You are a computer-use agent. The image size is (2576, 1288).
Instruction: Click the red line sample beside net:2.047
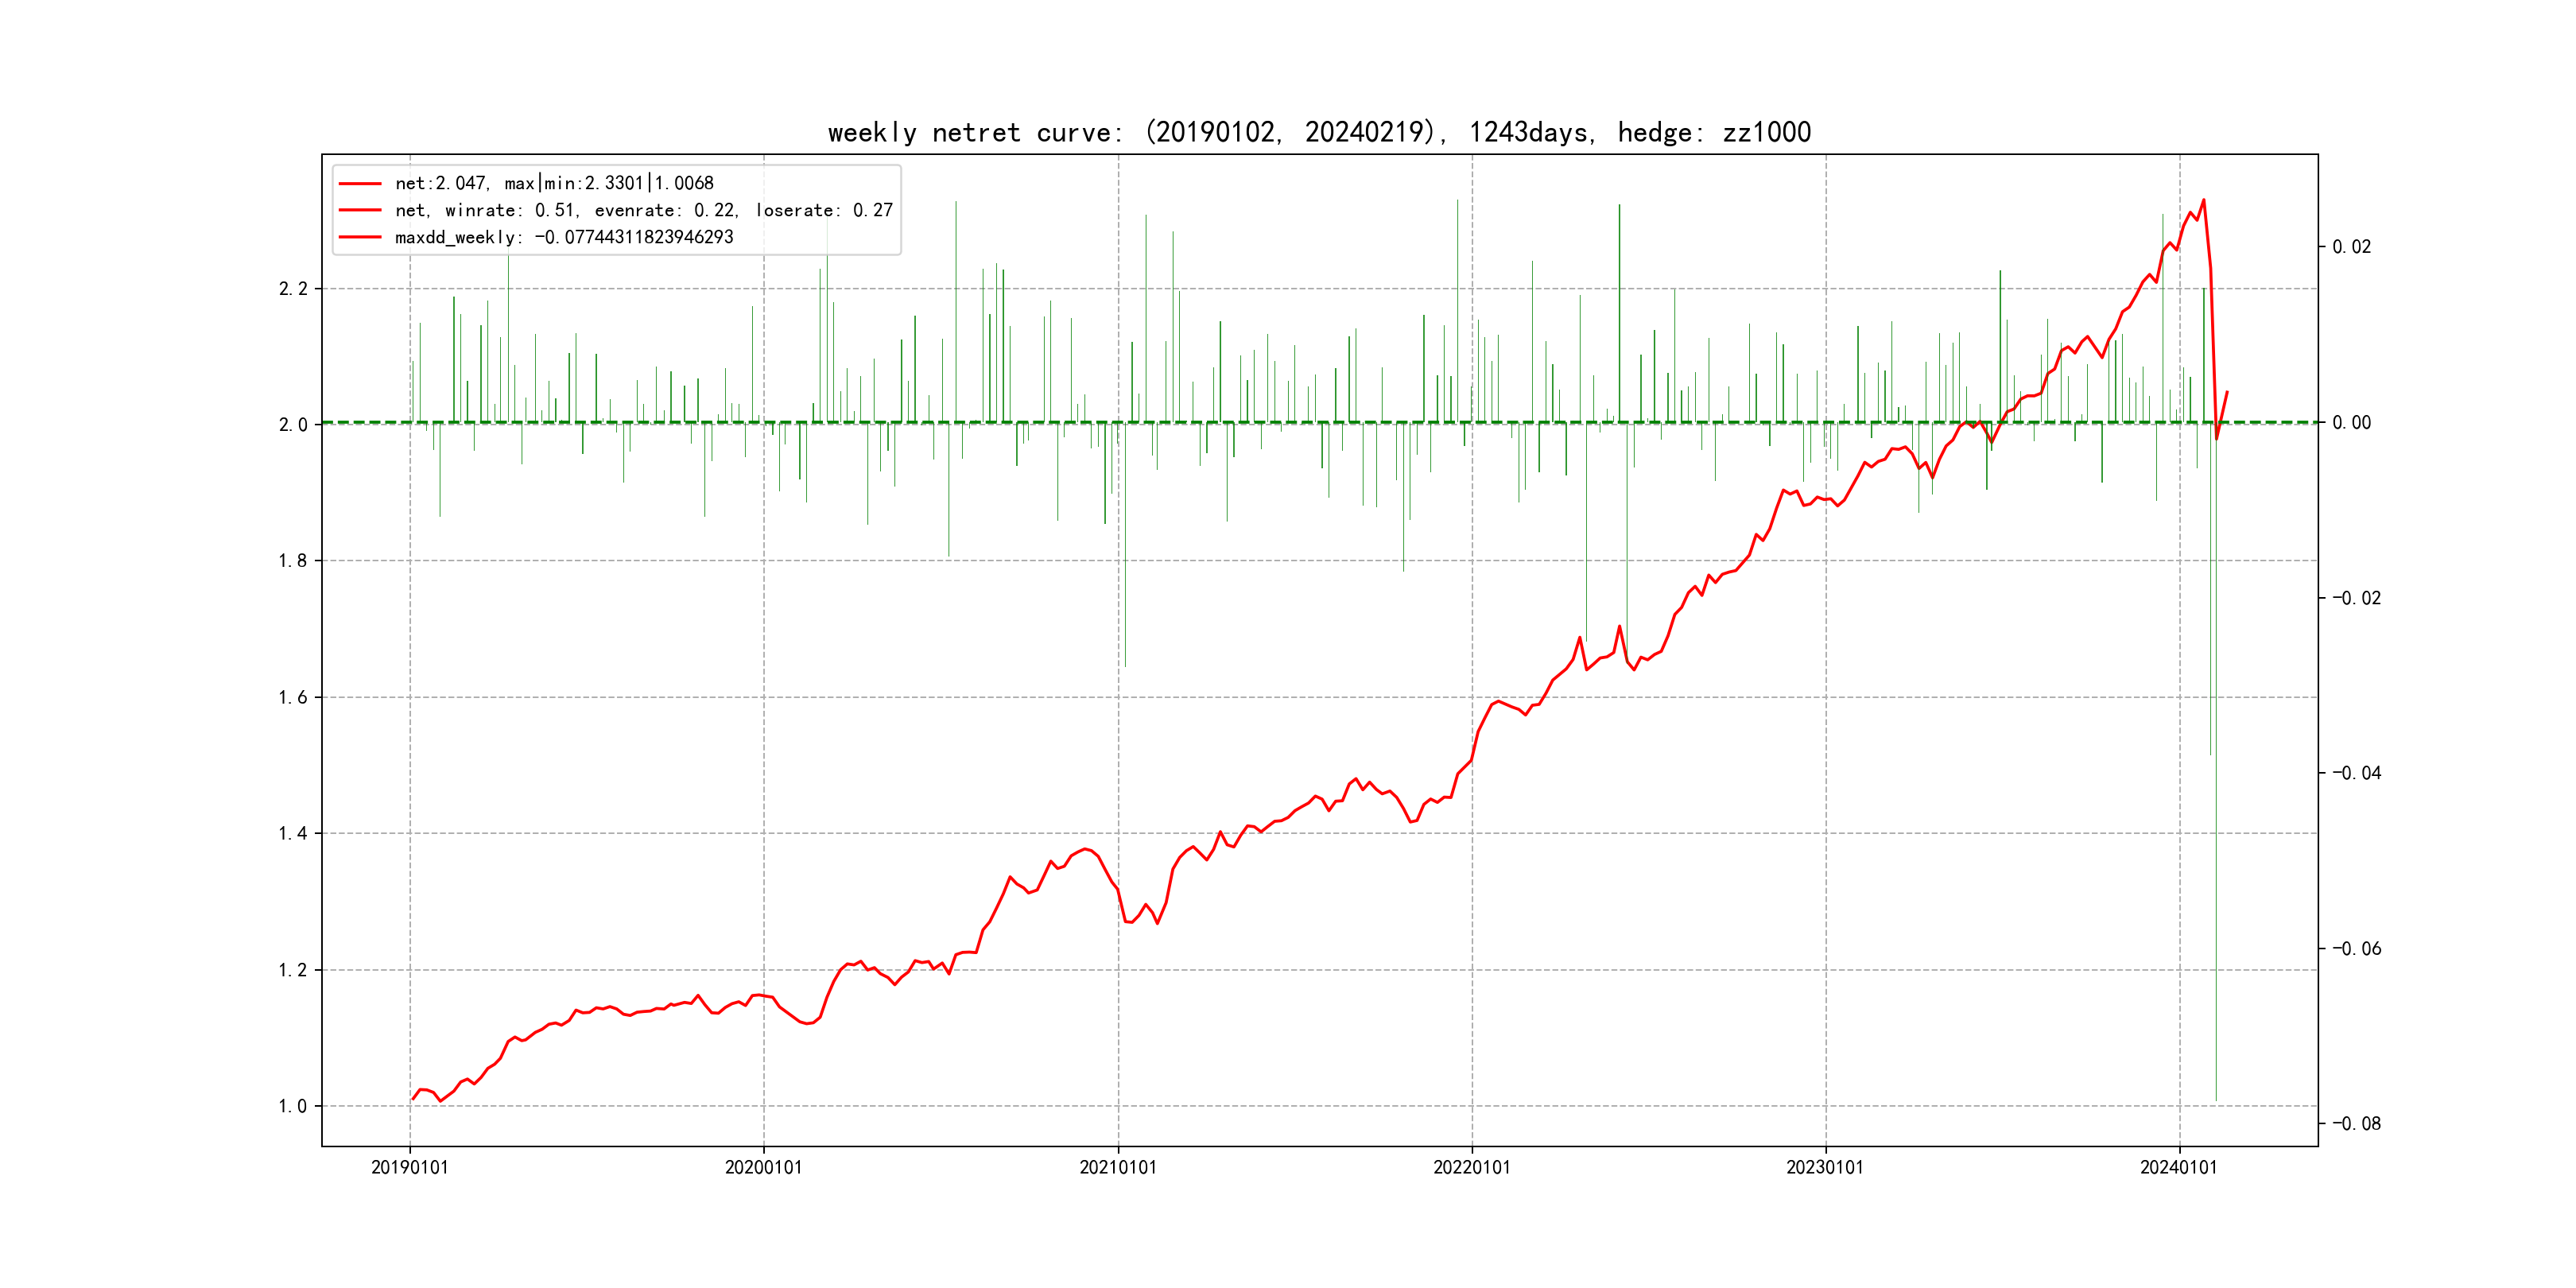[360, 183]
